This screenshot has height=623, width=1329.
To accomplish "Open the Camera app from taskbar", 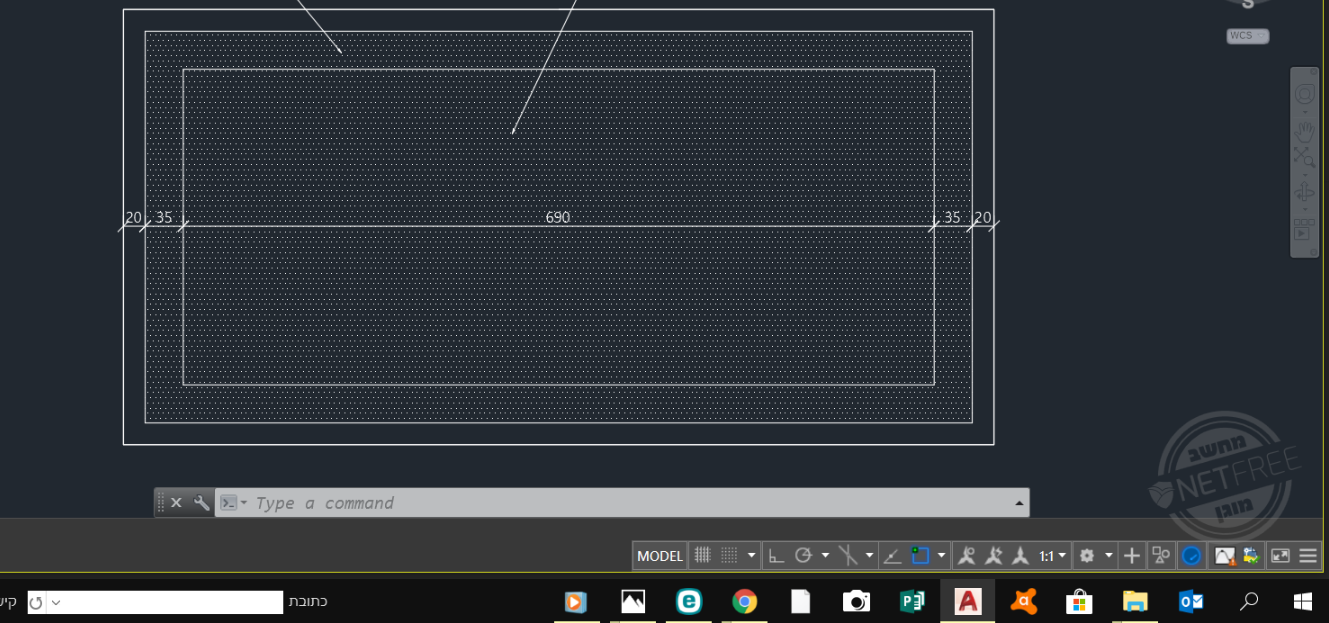I will (856, 601).
